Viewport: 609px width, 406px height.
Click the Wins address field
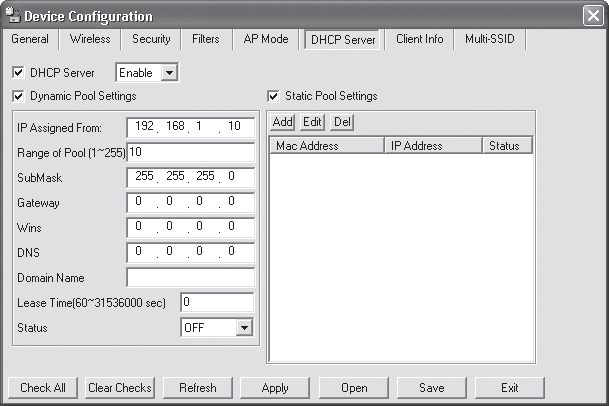[x=191, y=228]
